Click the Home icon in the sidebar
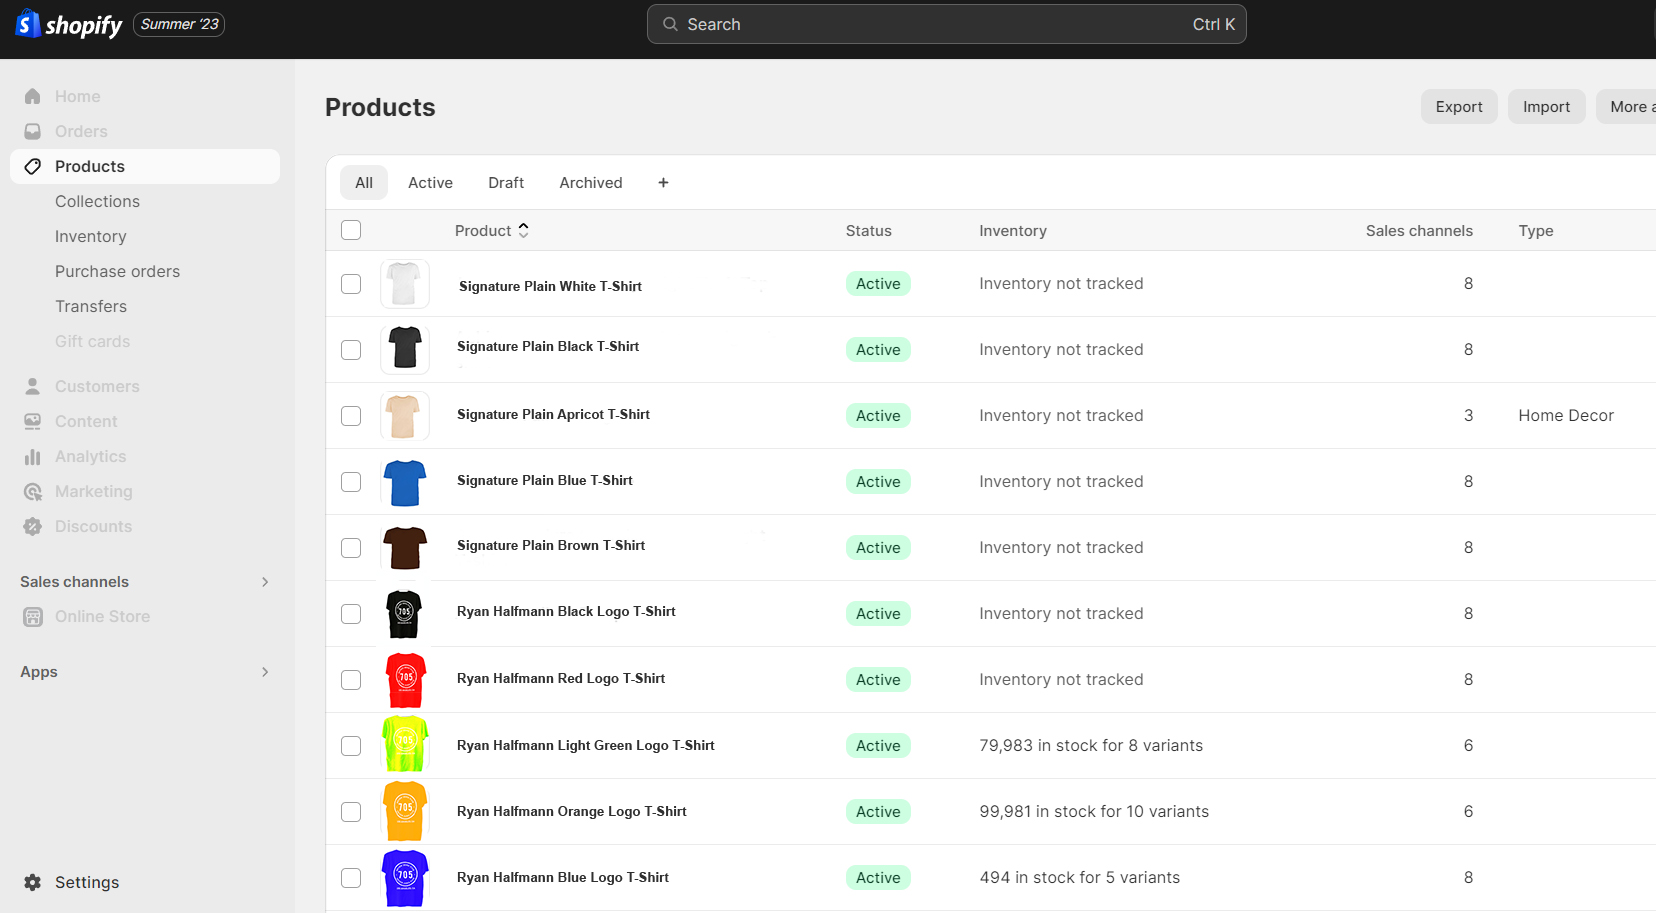1656x913 pixels. pos(33,96)
